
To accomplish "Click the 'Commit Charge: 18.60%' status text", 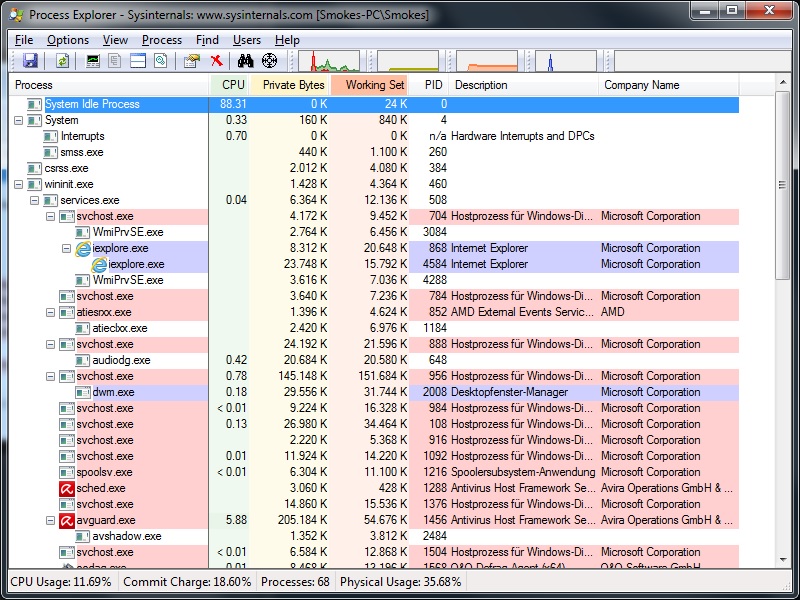I will pyautogui.click(x=187, y=582).
